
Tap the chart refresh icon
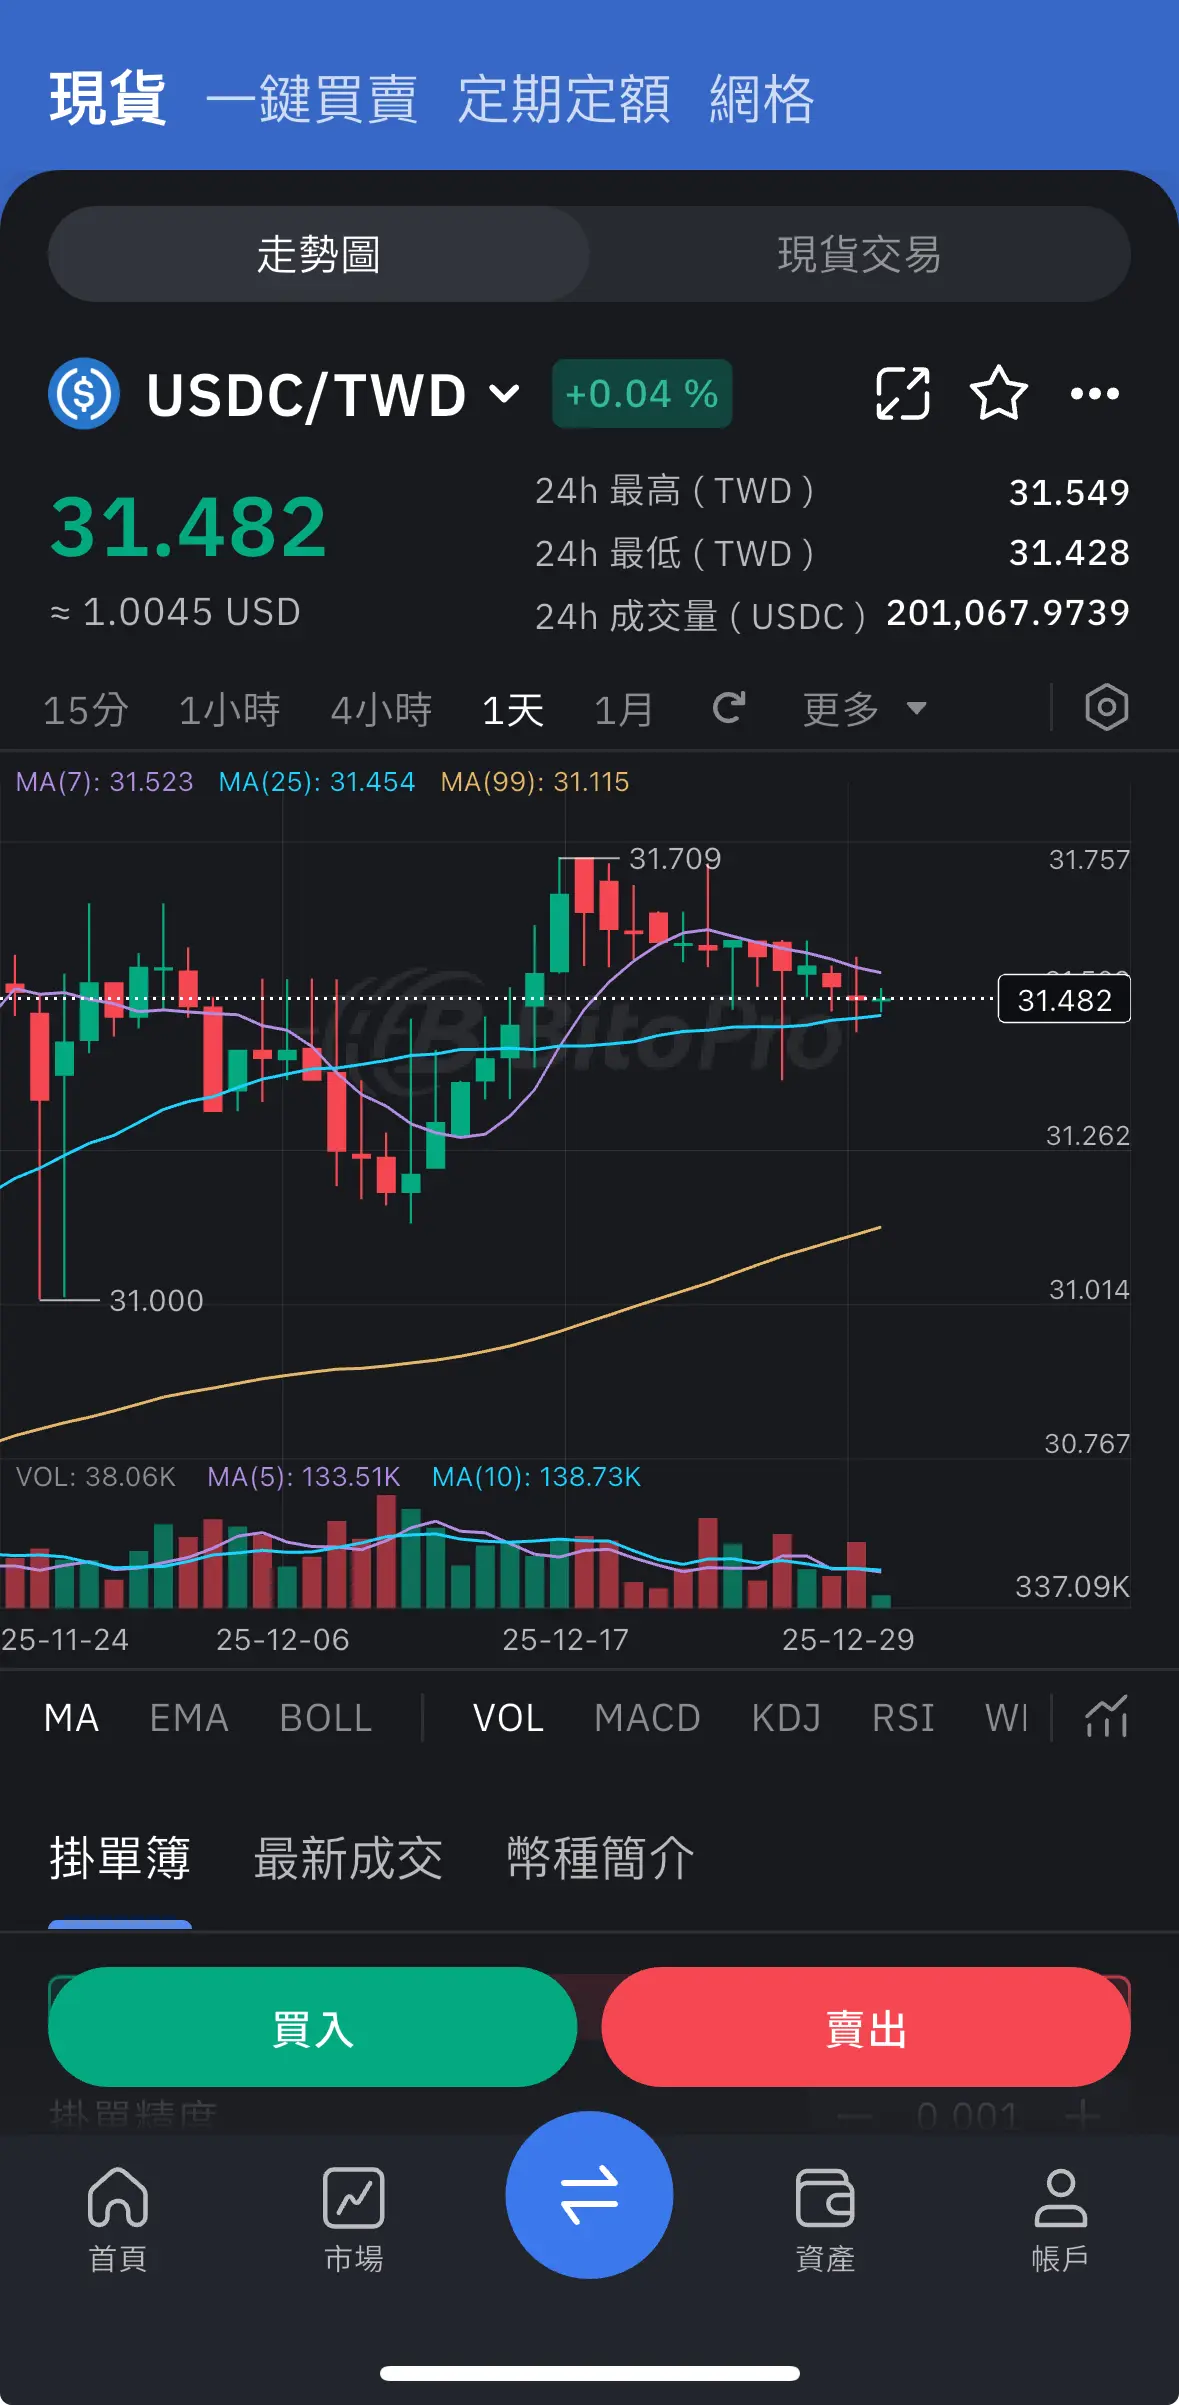click(729, 708)
